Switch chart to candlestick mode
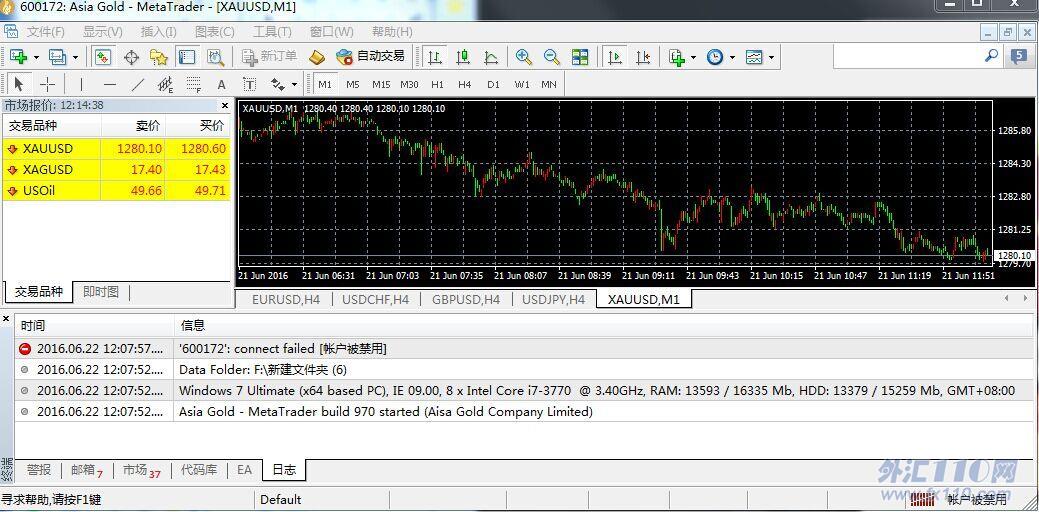Screen dimensions: 1039x512 463,57
